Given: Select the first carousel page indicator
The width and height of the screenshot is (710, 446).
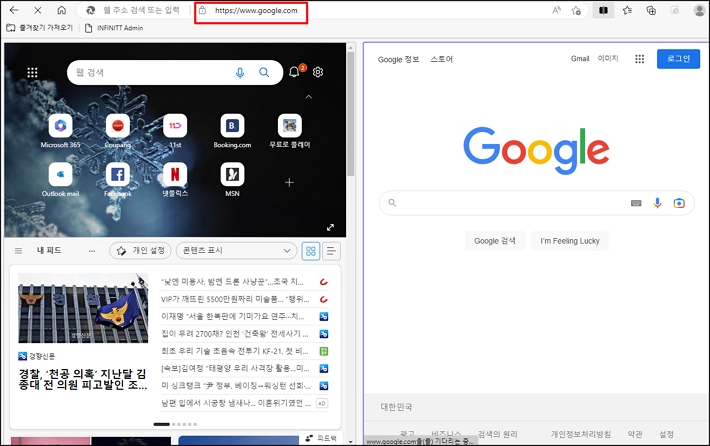Looking at the screenshot, I should tap(162, 424).
